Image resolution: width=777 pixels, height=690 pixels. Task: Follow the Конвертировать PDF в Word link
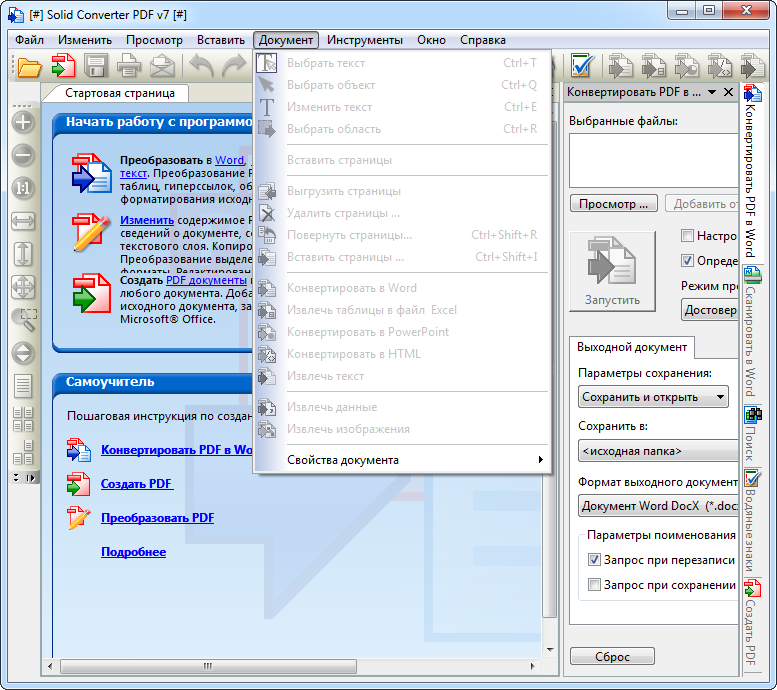point(176,450)
